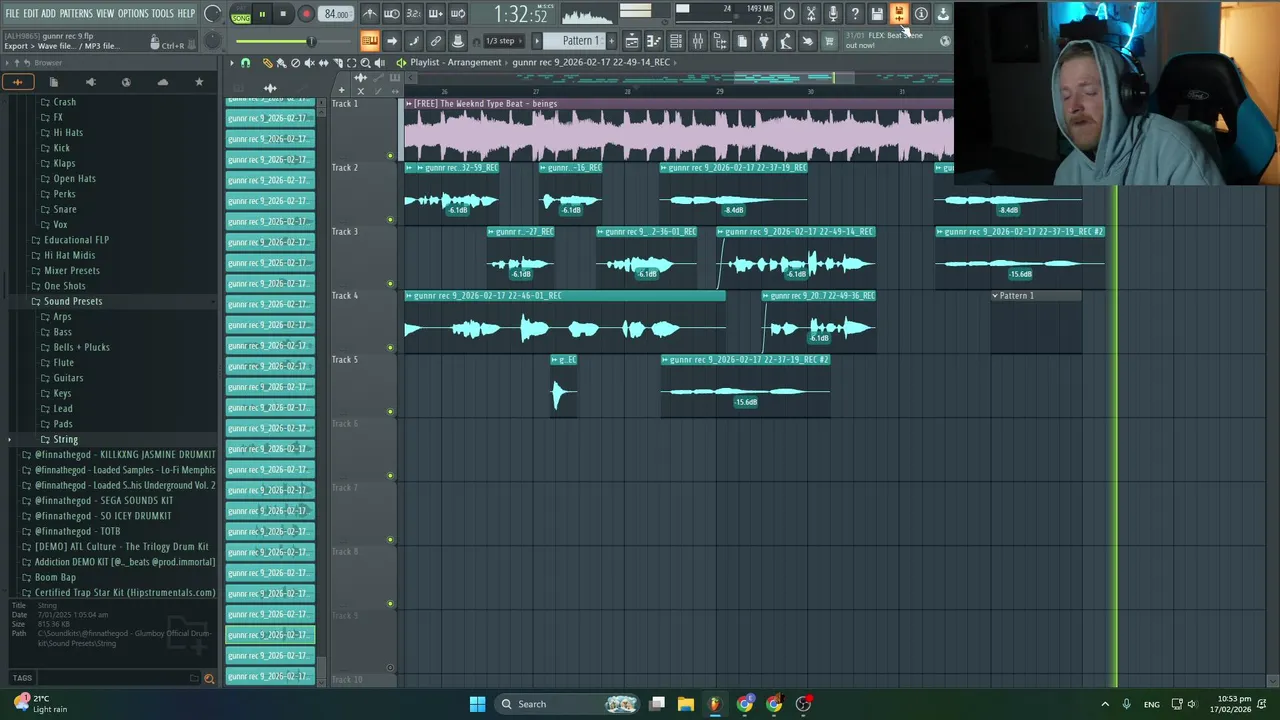This screenshot has width=1280, height=720.
Task: Collapse the Sound Presets folder
Action: pyautogui.click(x=73, y=301)
